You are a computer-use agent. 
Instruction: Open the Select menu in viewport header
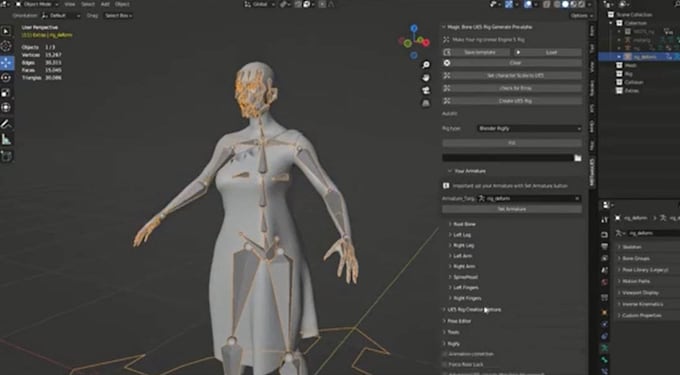tap(88, 4)
